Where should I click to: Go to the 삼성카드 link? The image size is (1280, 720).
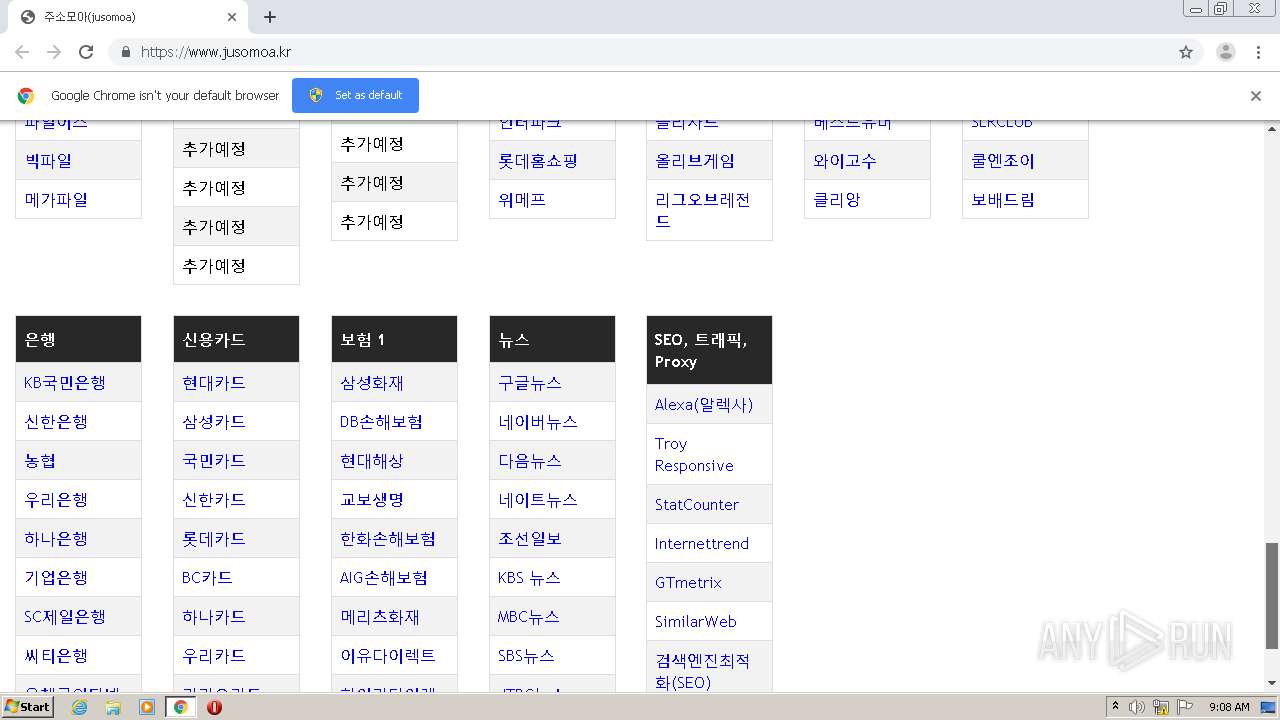[x=214, y=421]
